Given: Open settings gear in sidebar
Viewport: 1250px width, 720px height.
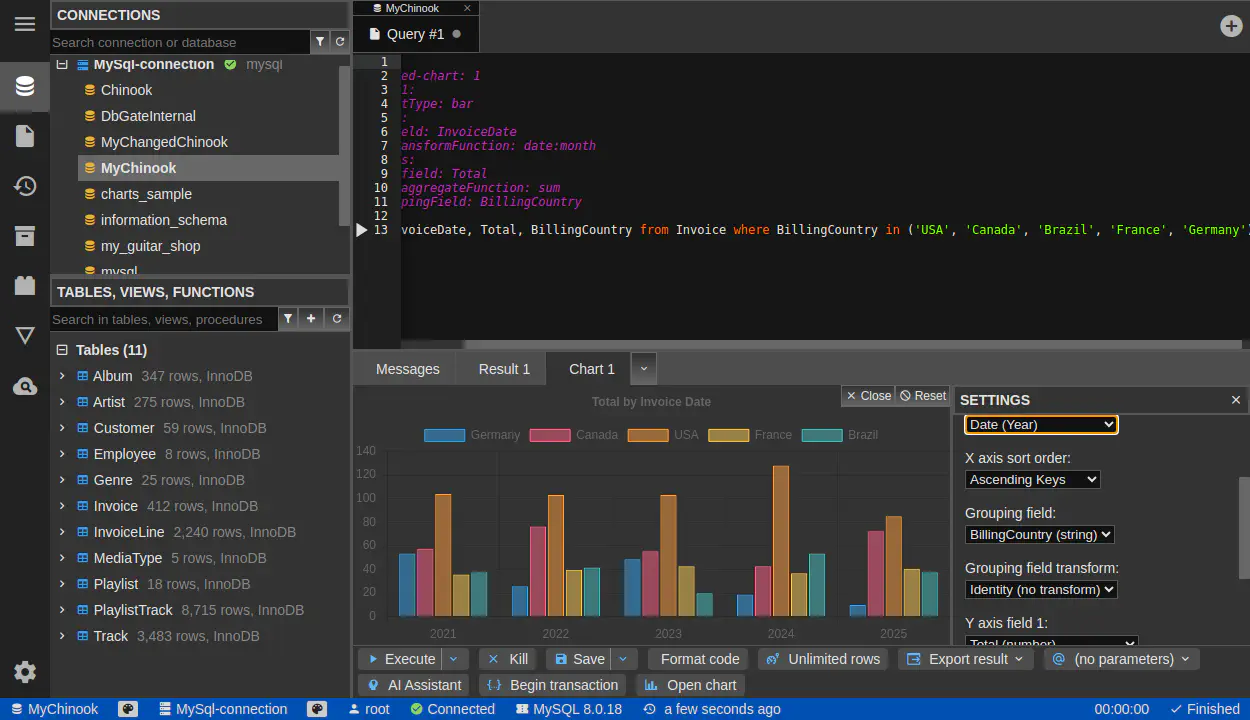Looking at the screenshot, I should point(25,672).
